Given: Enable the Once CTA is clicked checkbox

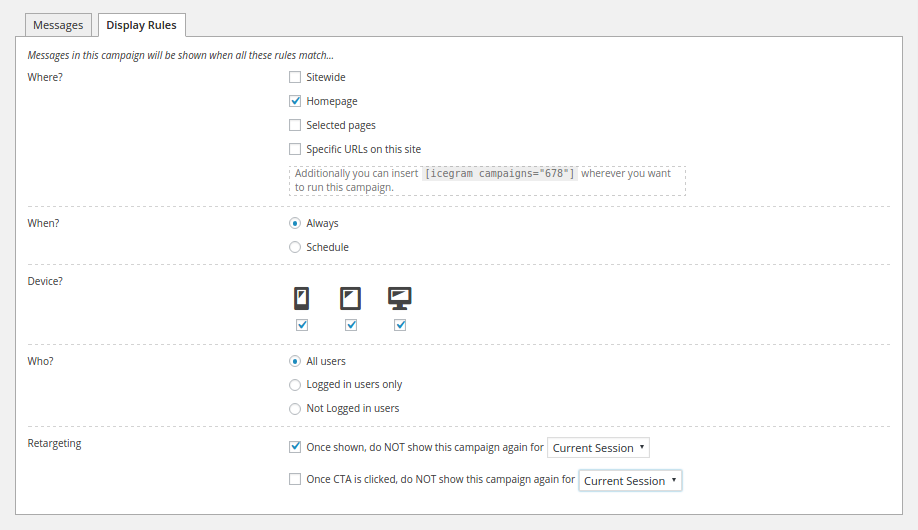Looking at the screenshot, I should pos(295,479).
